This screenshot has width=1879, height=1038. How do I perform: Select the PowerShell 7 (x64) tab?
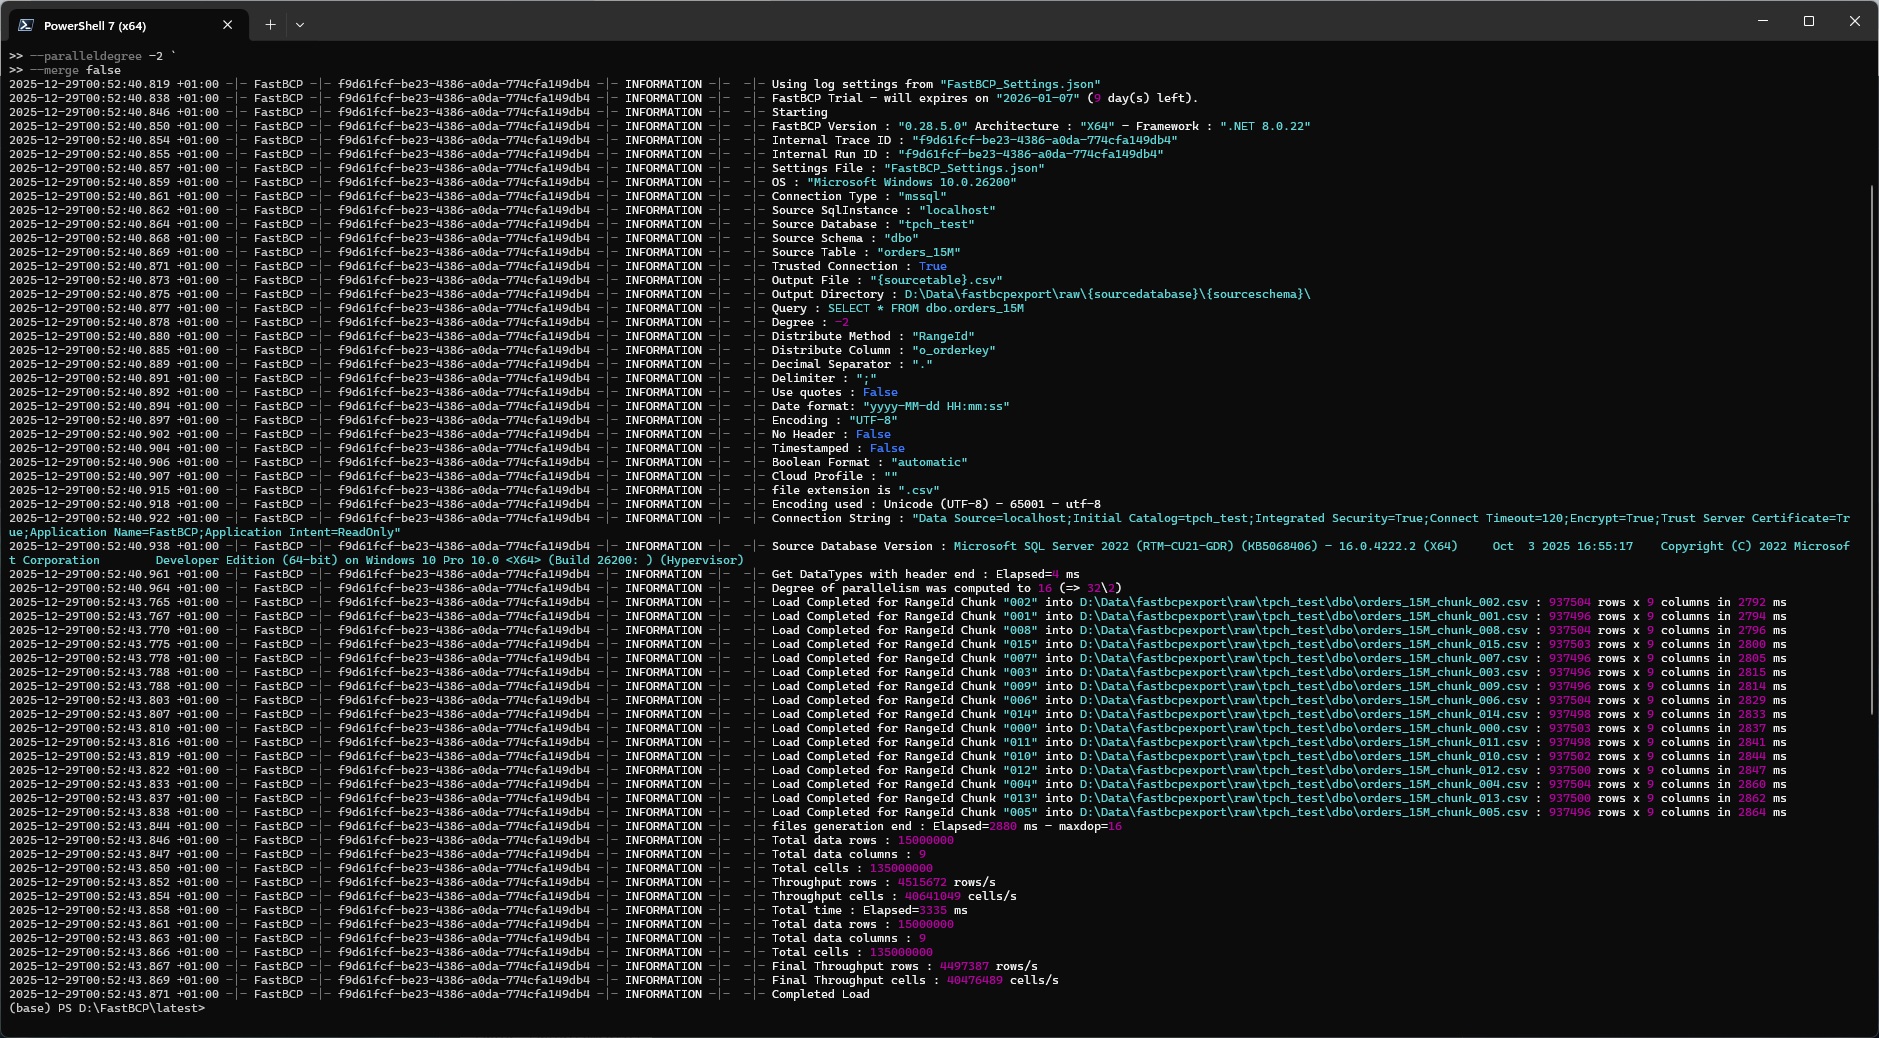(x=128, y=25)
